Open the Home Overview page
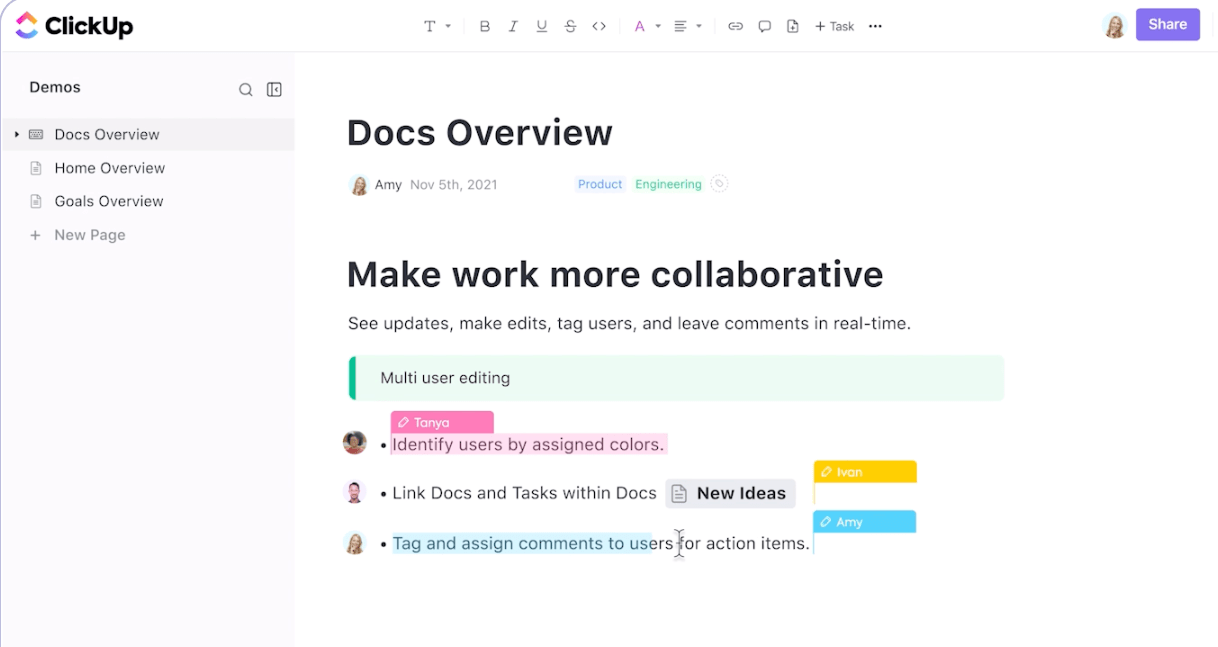The height and width of the screenshot is (647, 1218). click(x=110, y=168)
